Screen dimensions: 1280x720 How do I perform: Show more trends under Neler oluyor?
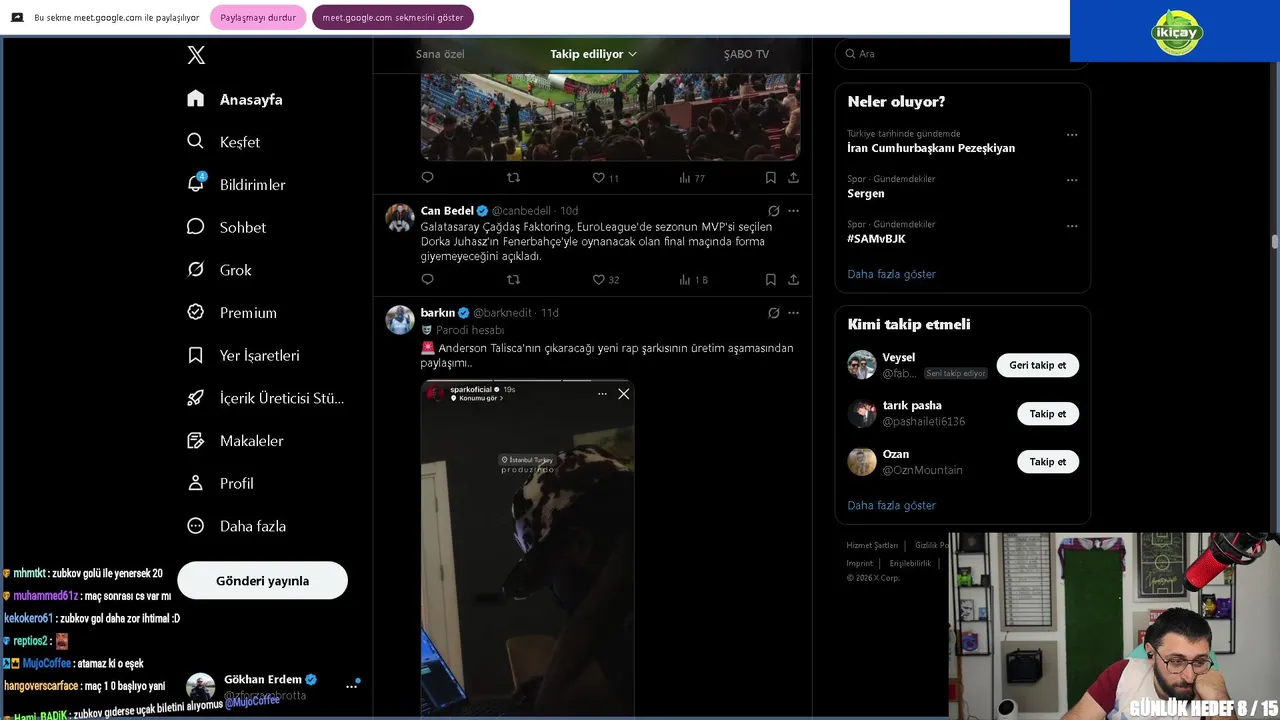(891, 274)
